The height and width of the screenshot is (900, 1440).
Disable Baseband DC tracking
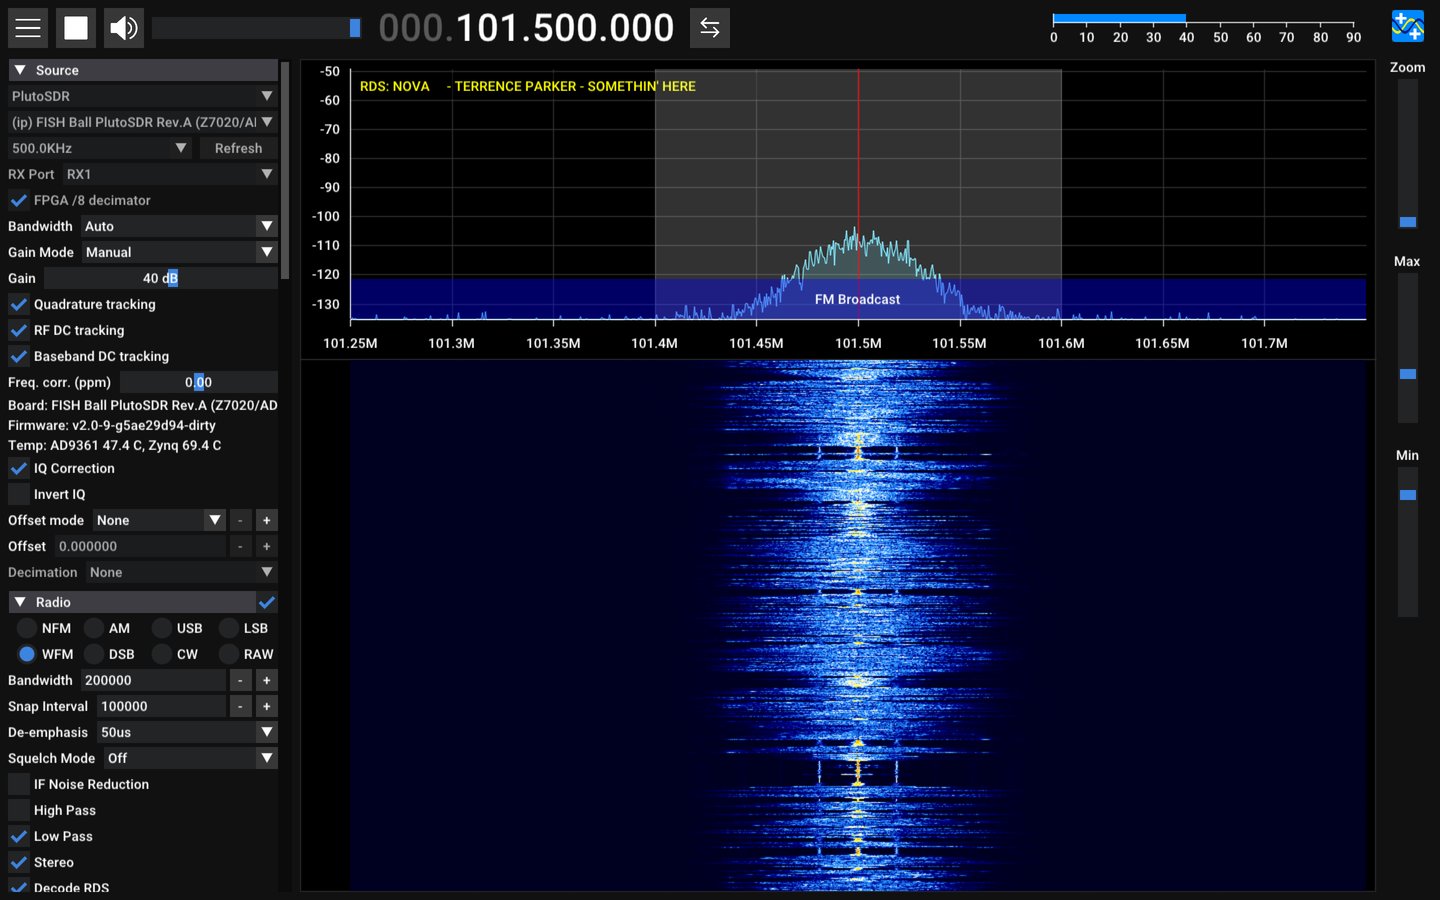pyautogui.click(x=19, y=356)
